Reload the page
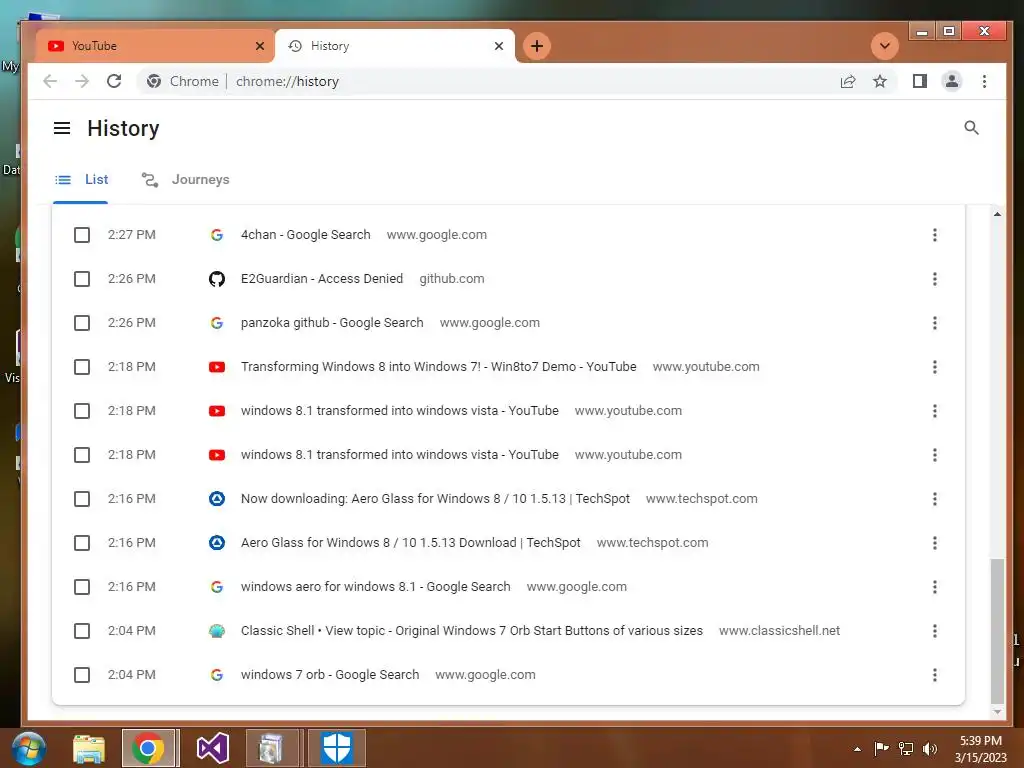 tap(114, 81)
